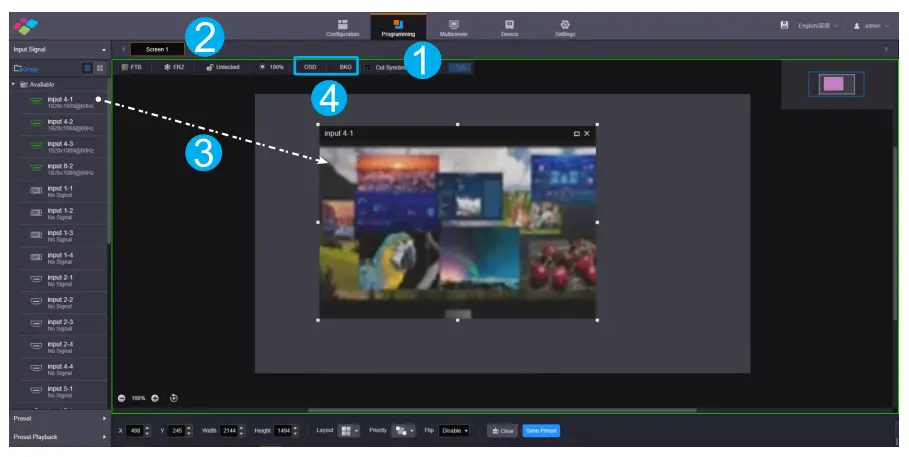This screenshot has height=457, width=909.
Task: Toggle the Unlocked lock button
Action: [223, 67]
